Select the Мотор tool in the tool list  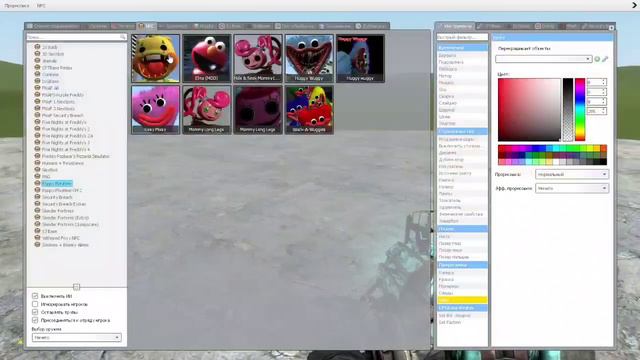click(x=462, y=76)
